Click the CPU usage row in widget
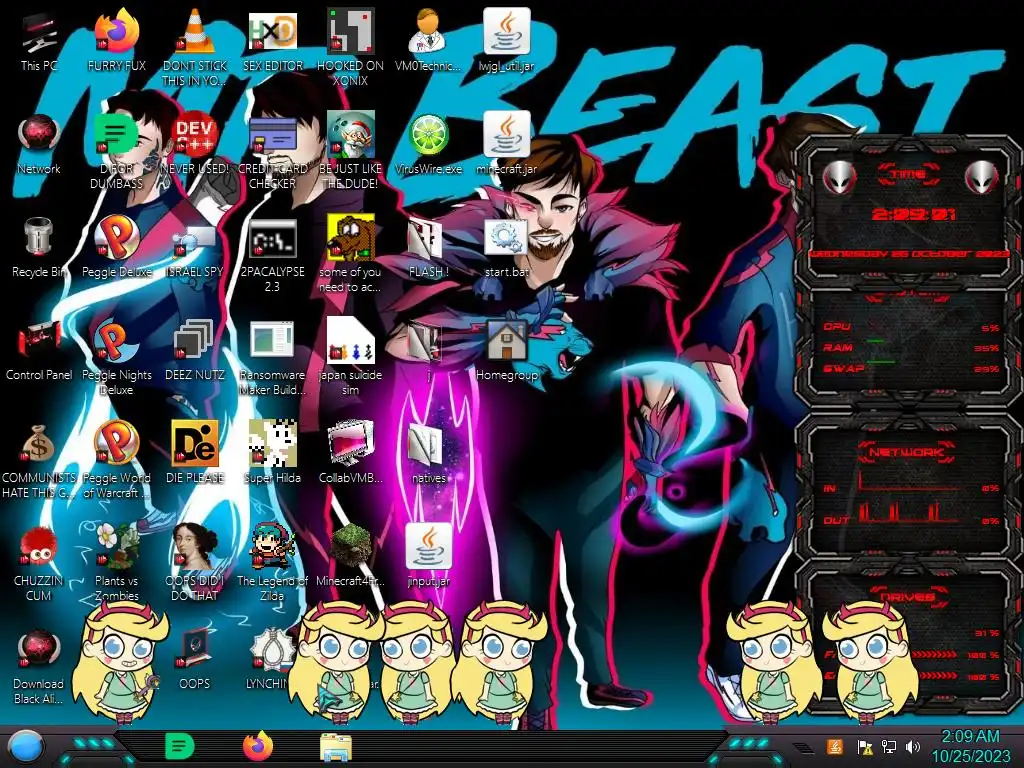The height and width of the screenshot is (768, 1024). pyautogui.click(x=910, y=327)
